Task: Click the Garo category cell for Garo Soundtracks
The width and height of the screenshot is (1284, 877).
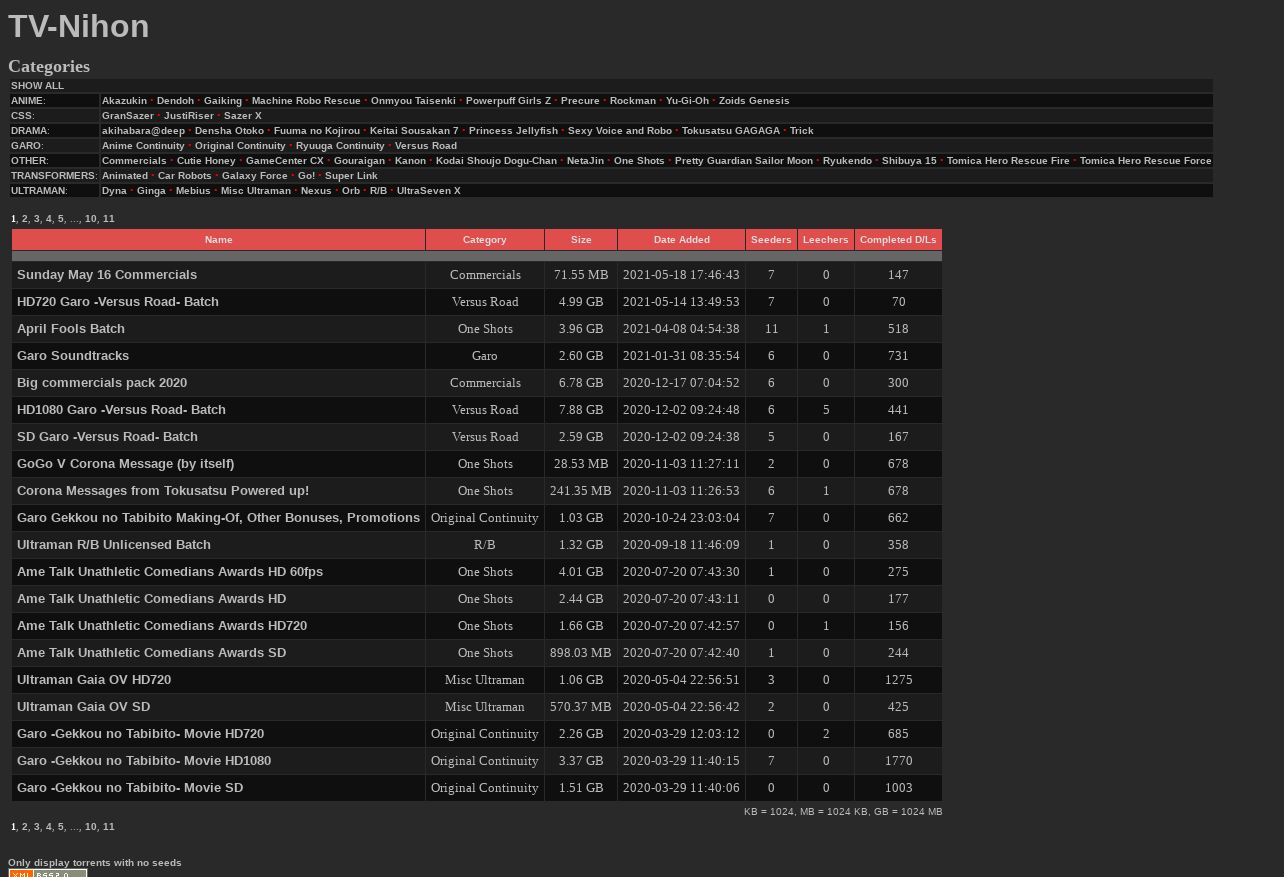Action: [x=485, y=356]
